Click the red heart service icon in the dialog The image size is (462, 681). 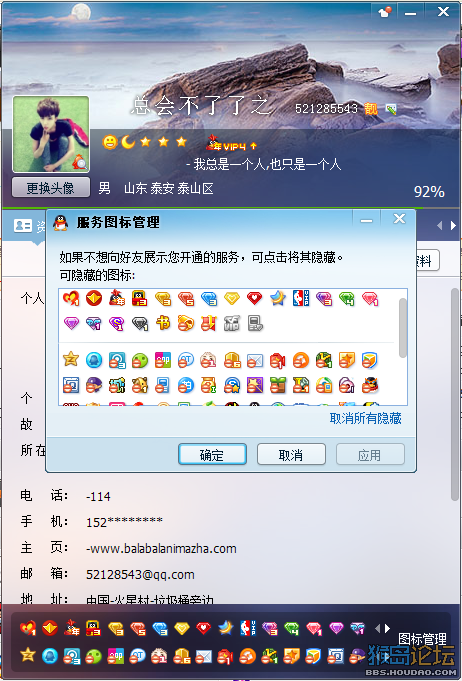(254, 298)
